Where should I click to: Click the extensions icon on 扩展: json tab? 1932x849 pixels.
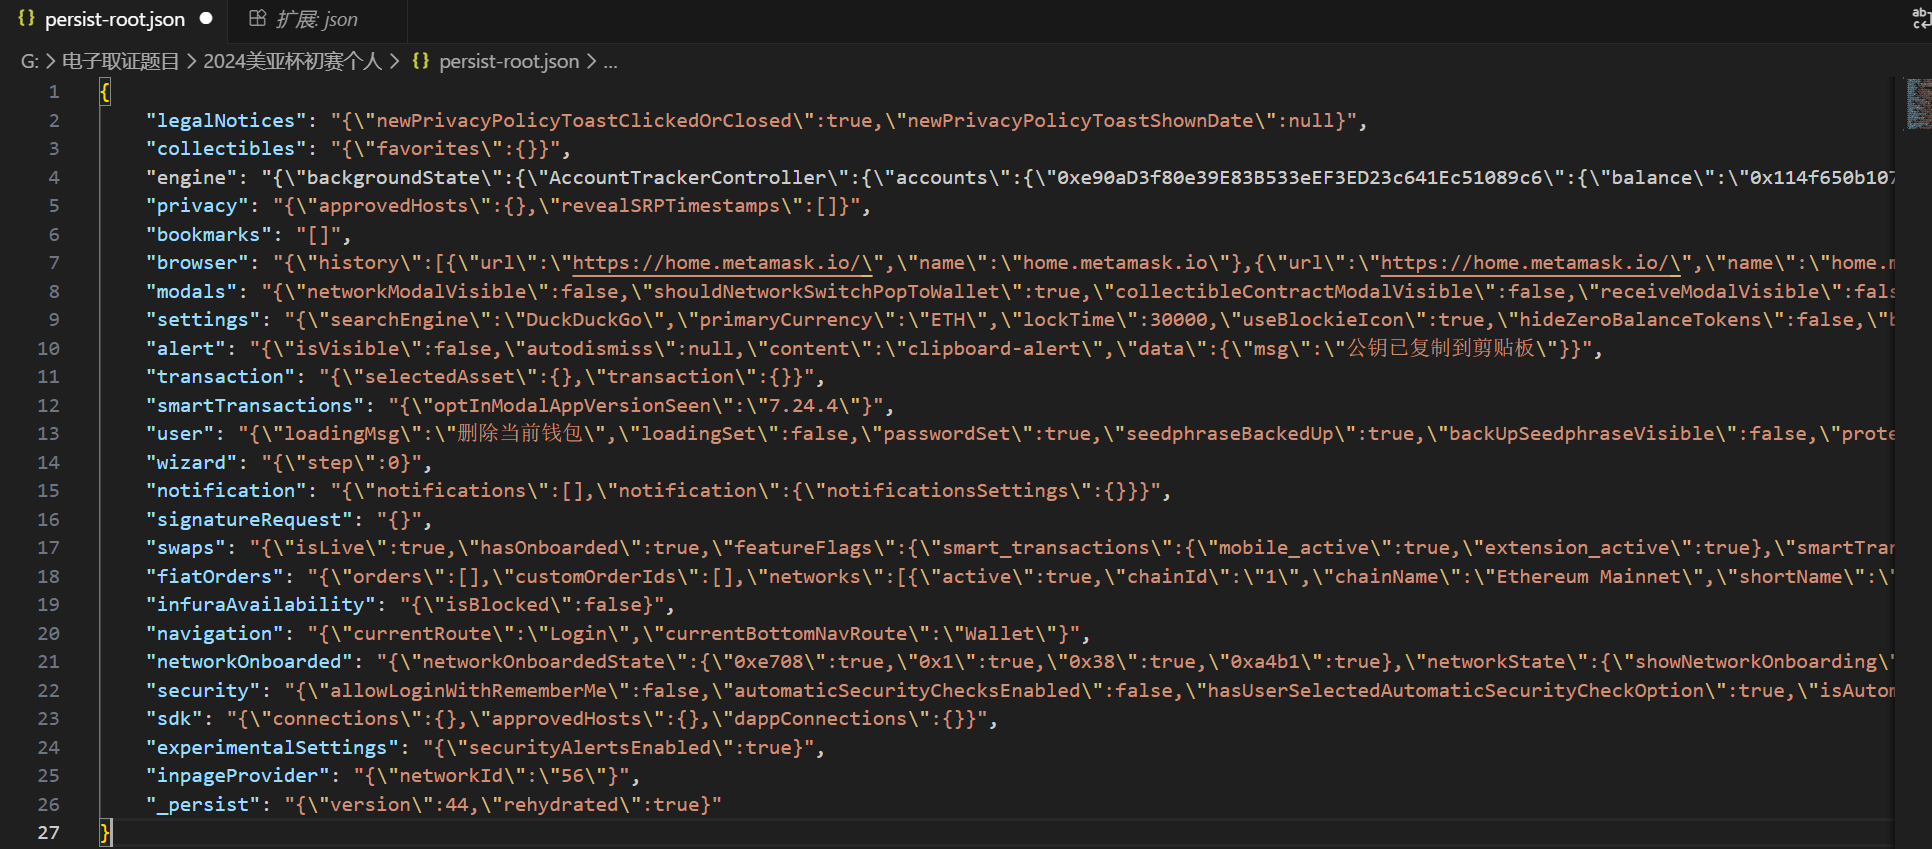pos(257,18)
